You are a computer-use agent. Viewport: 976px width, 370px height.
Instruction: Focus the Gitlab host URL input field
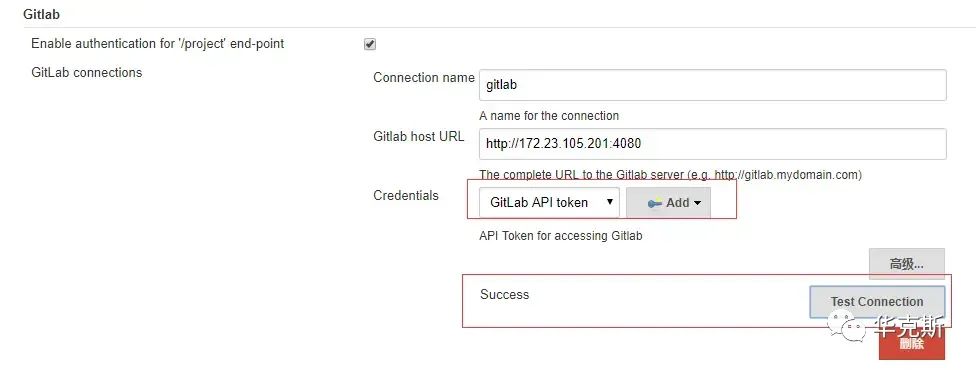(x=713, y=144)
